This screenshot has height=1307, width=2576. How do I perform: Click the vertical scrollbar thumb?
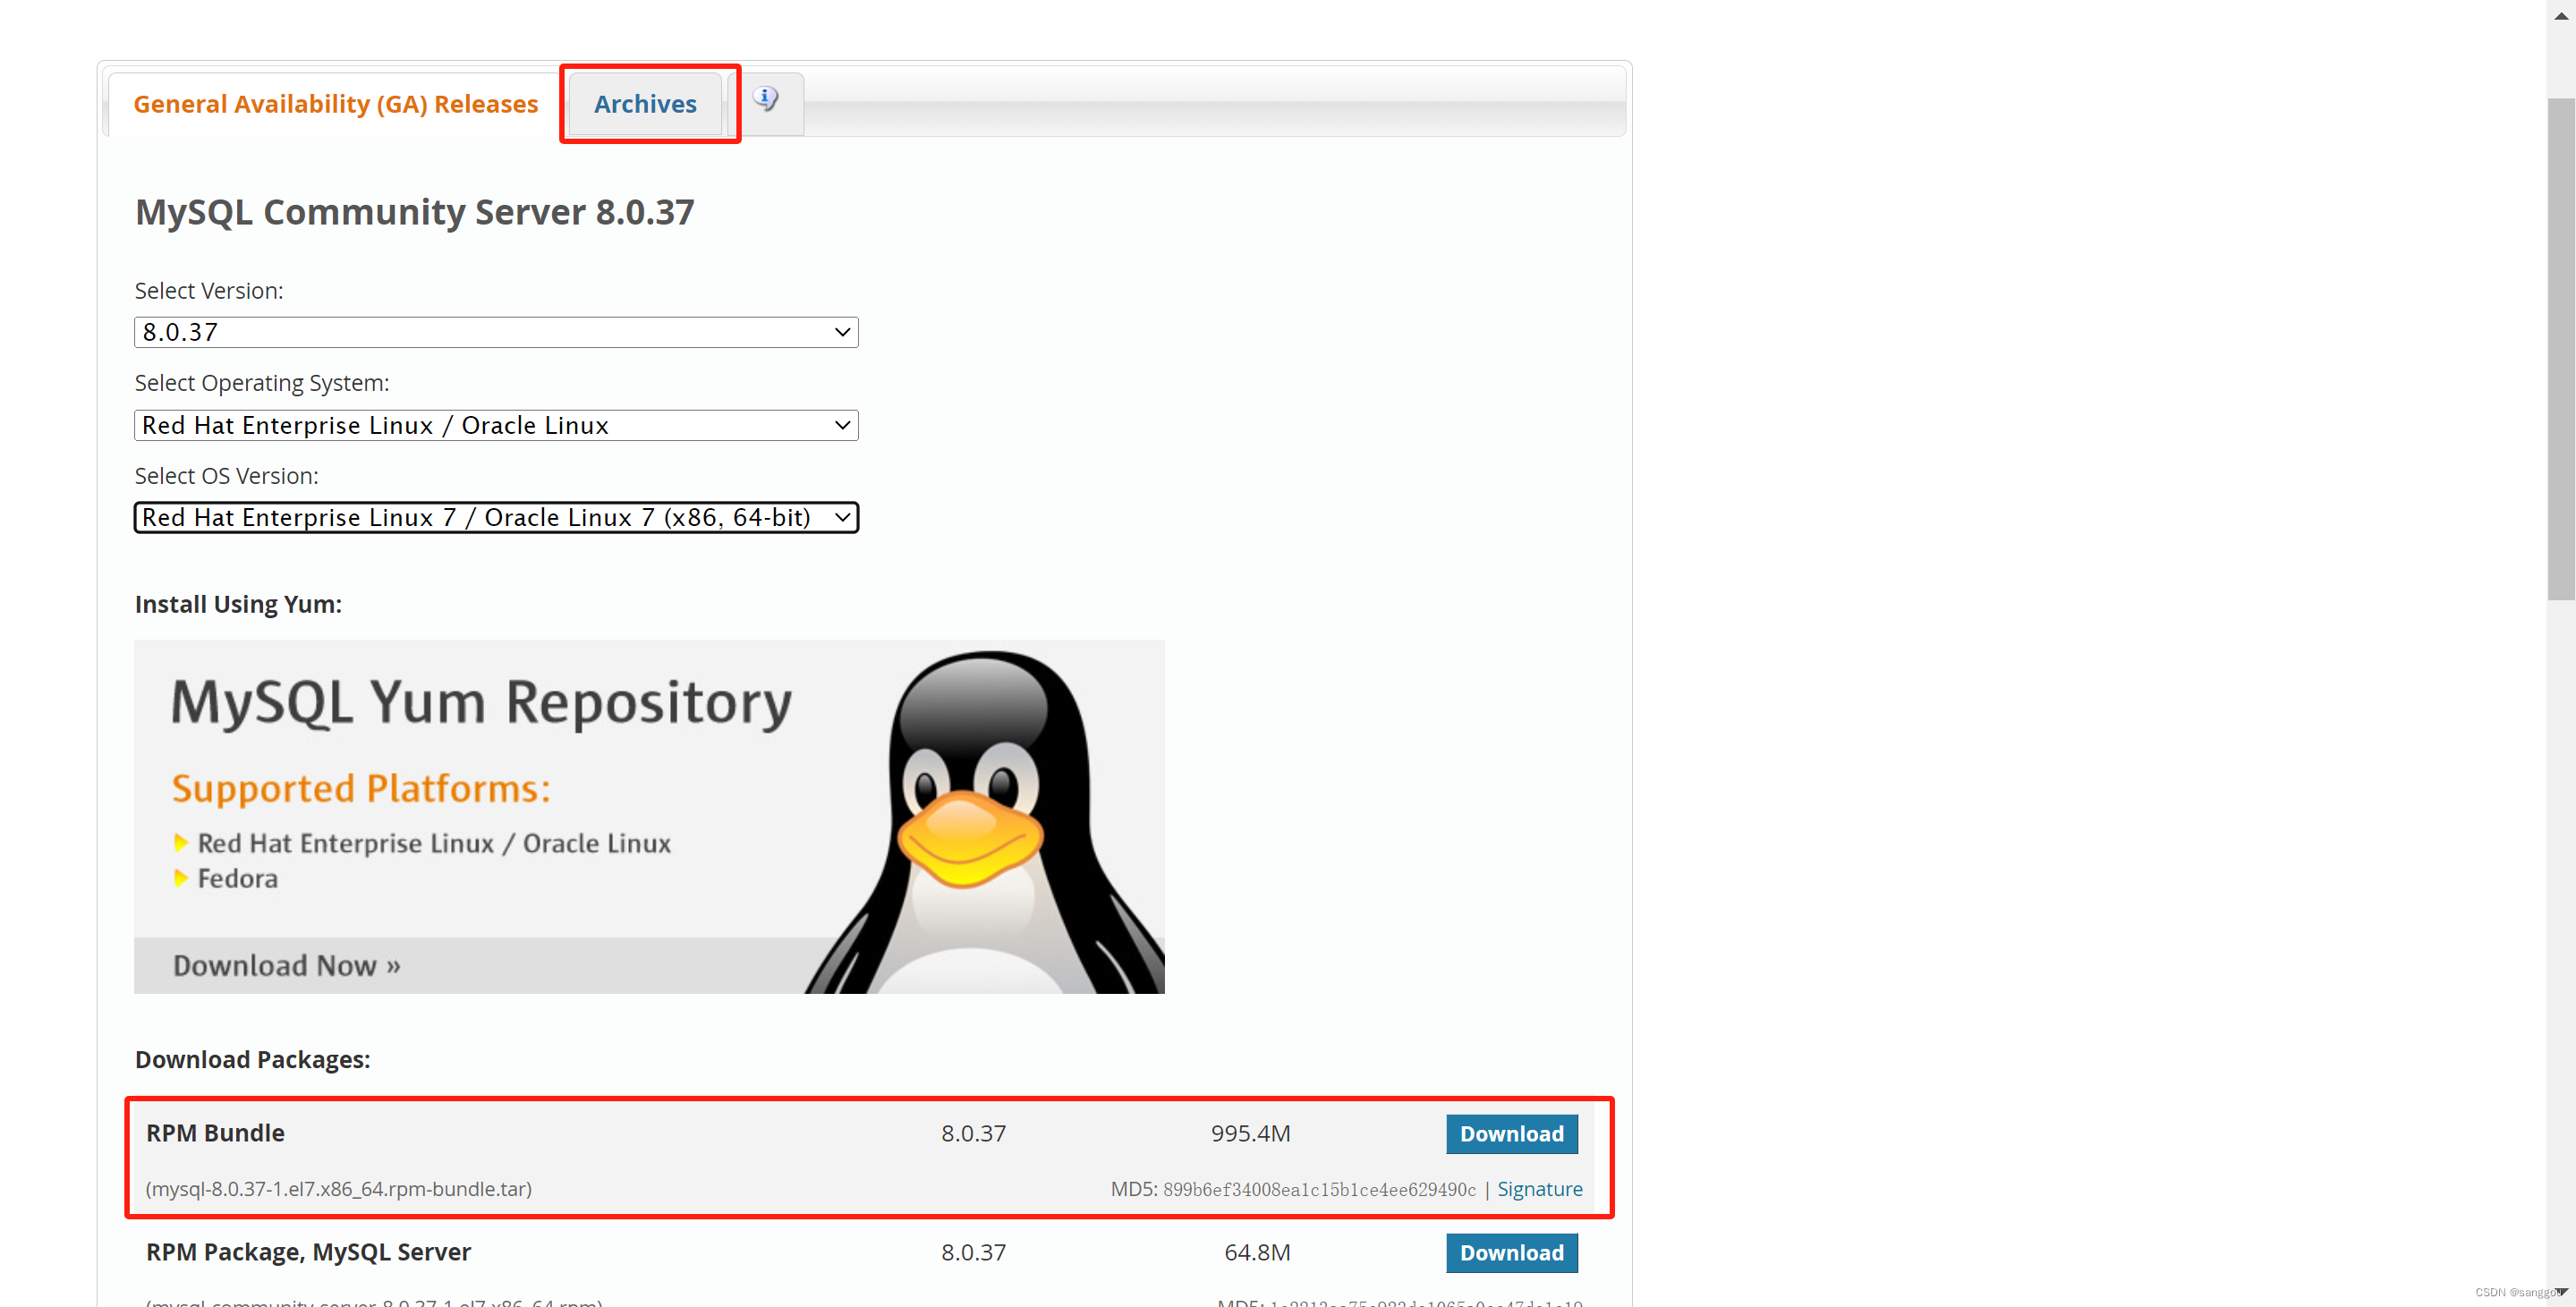(2561, 349)
